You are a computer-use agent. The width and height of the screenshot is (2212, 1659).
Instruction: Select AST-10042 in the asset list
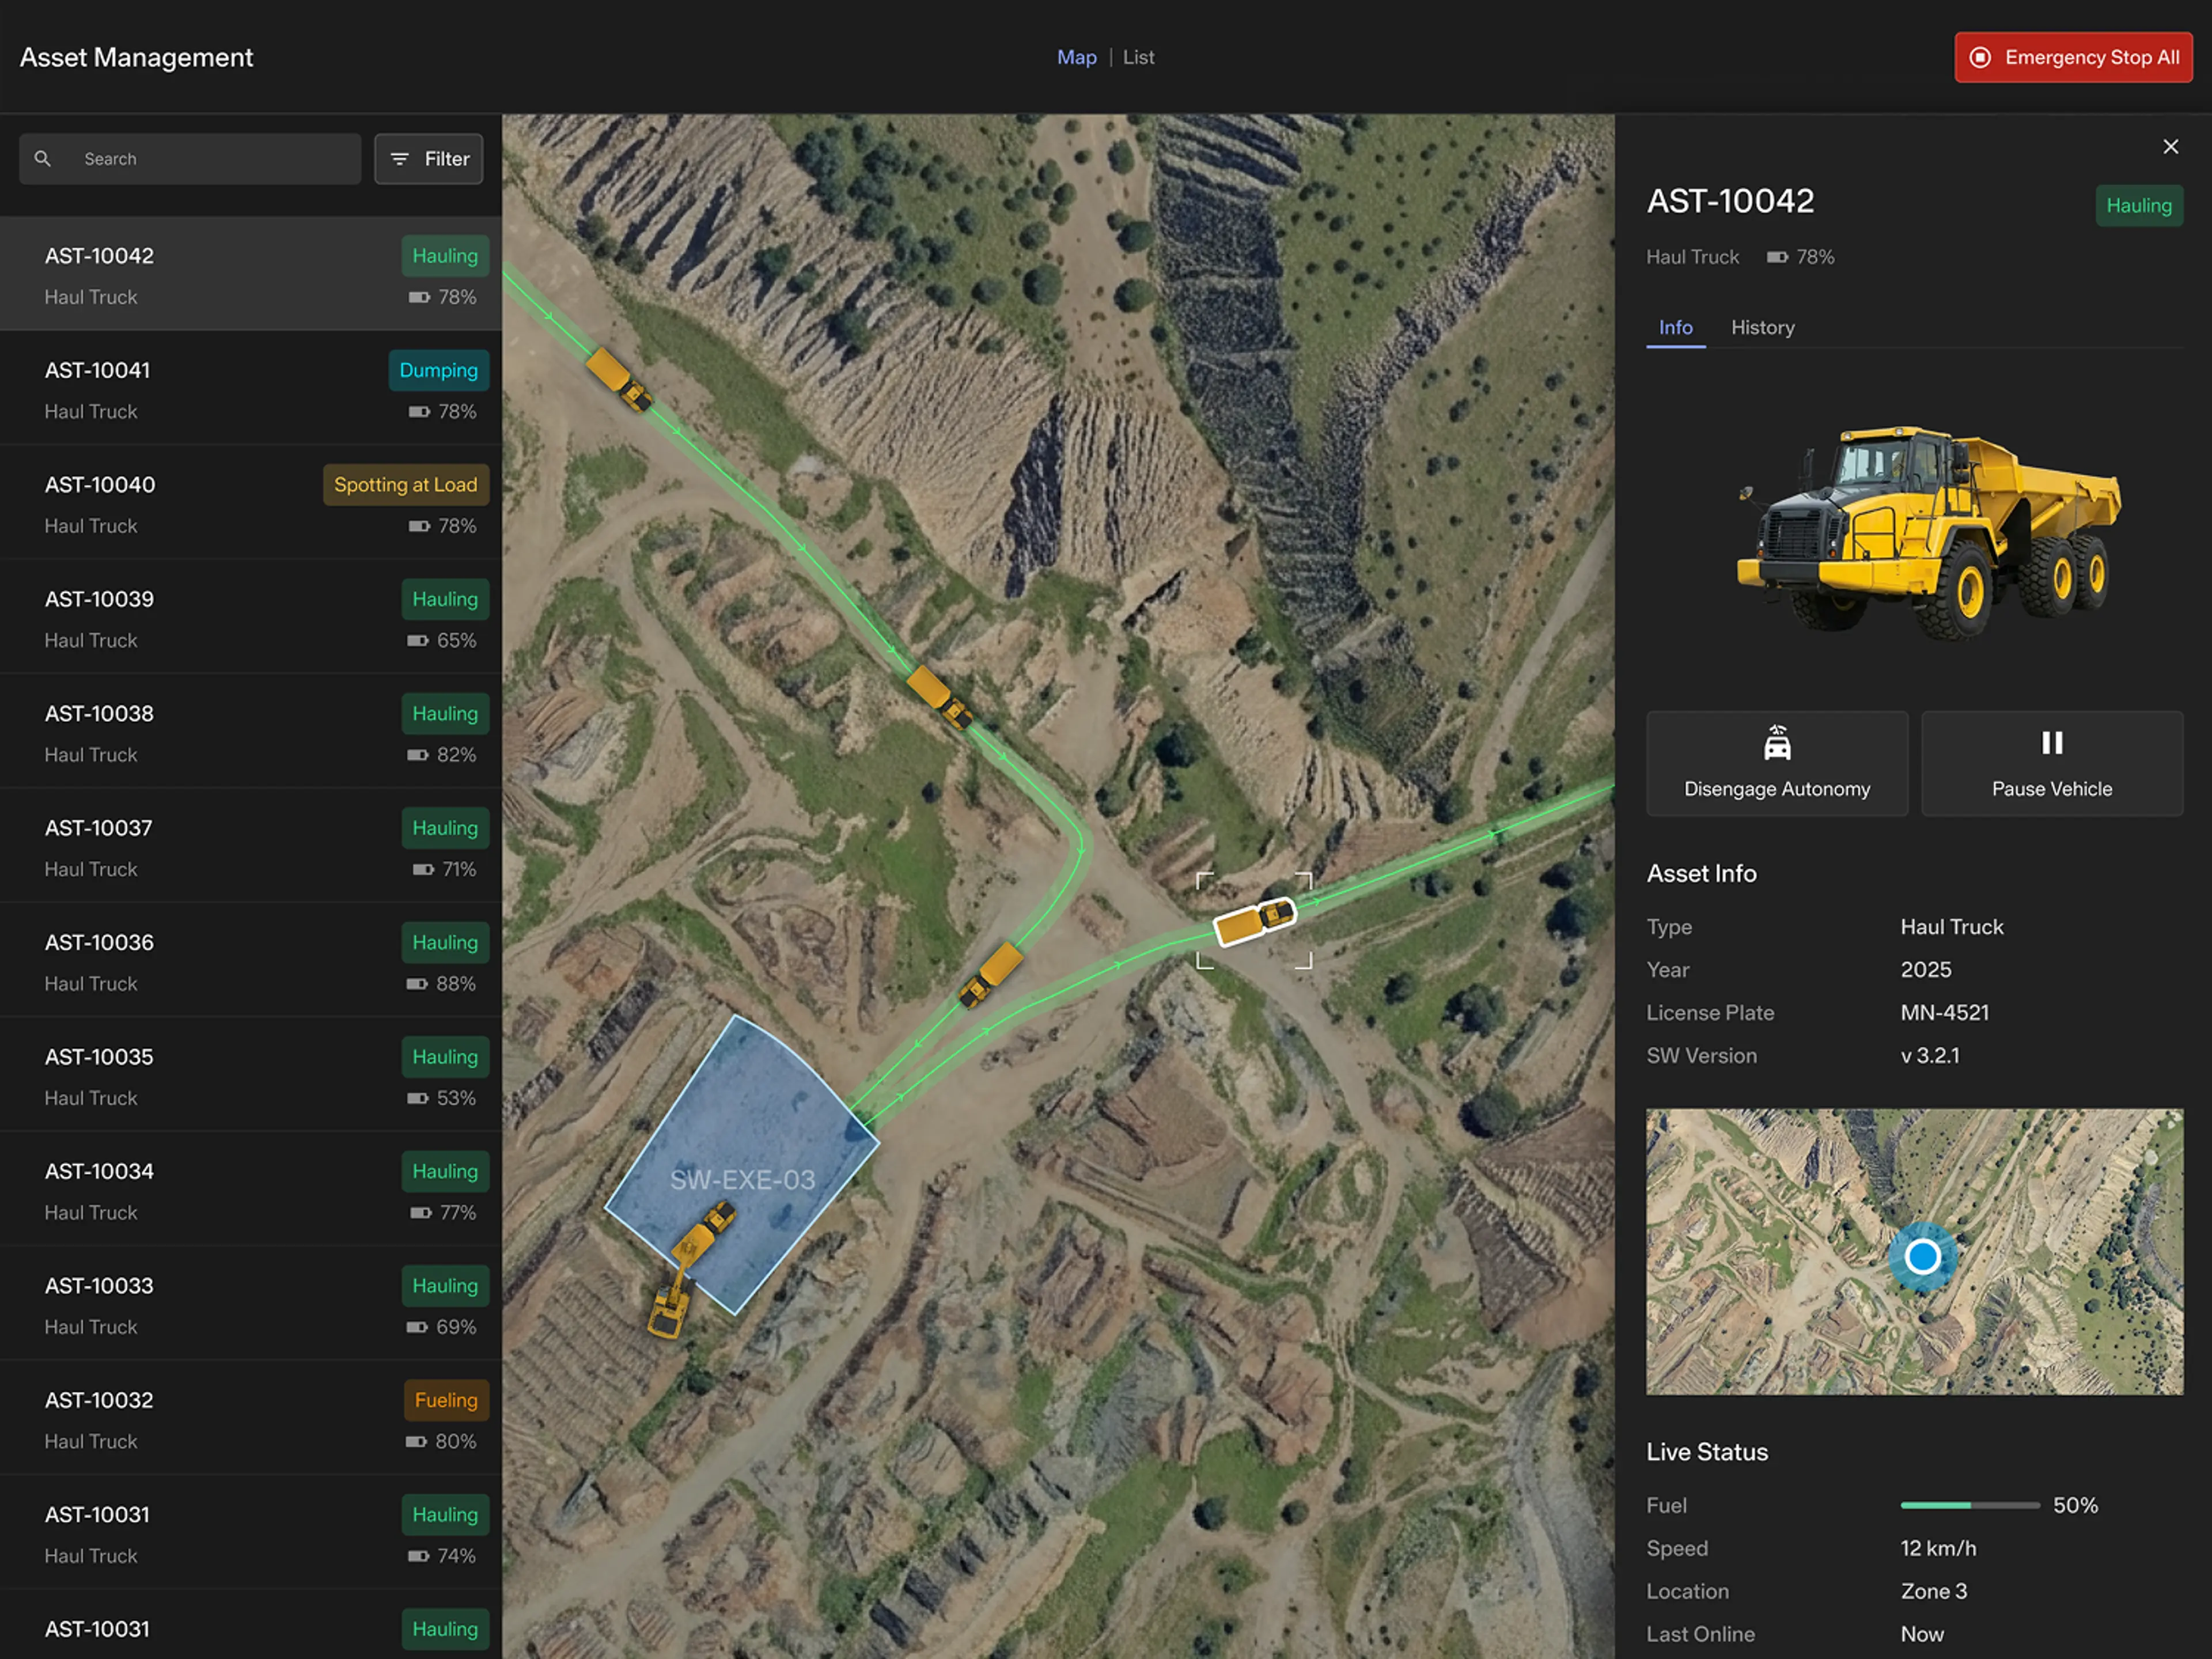(250, 274)
